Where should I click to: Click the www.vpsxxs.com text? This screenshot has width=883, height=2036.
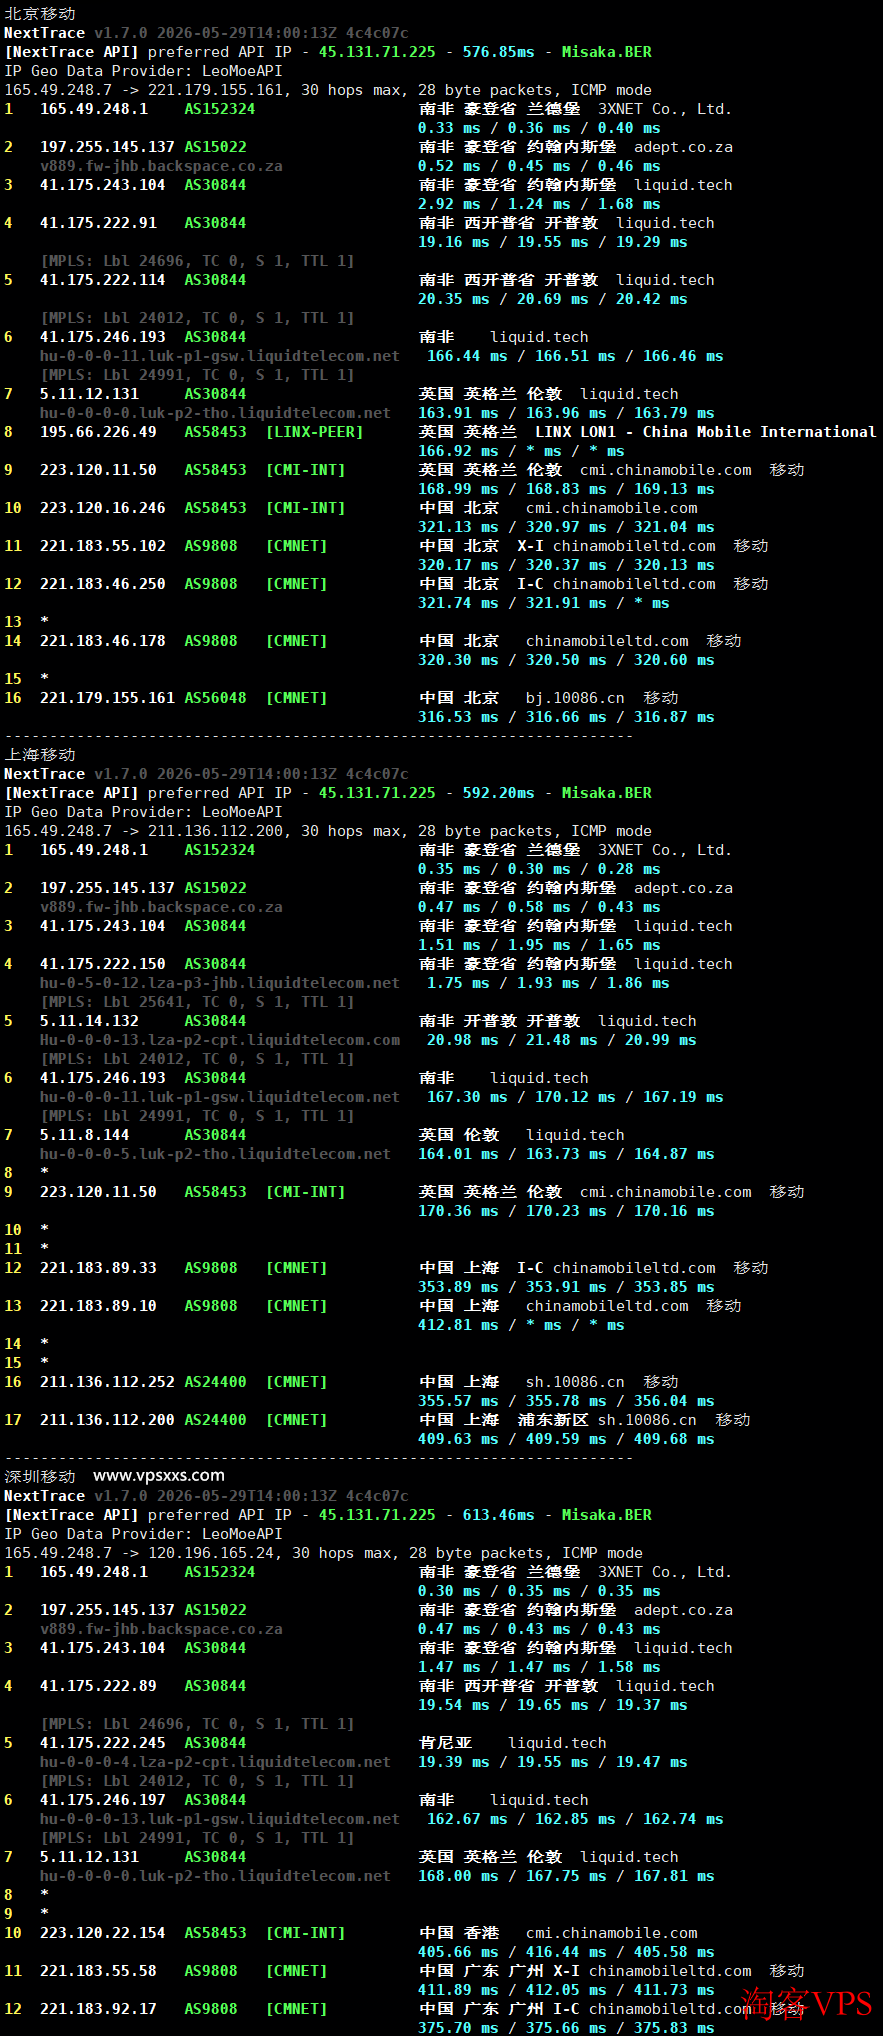(159, 1476)
